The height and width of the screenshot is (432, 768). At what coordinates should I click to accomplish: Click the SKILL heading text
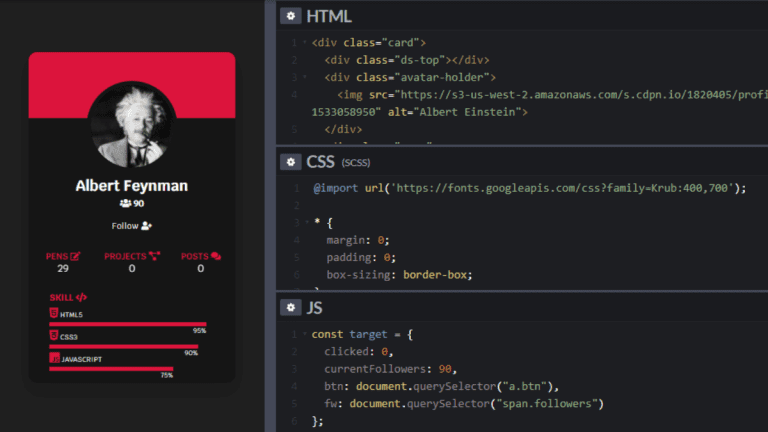(61, 297)
